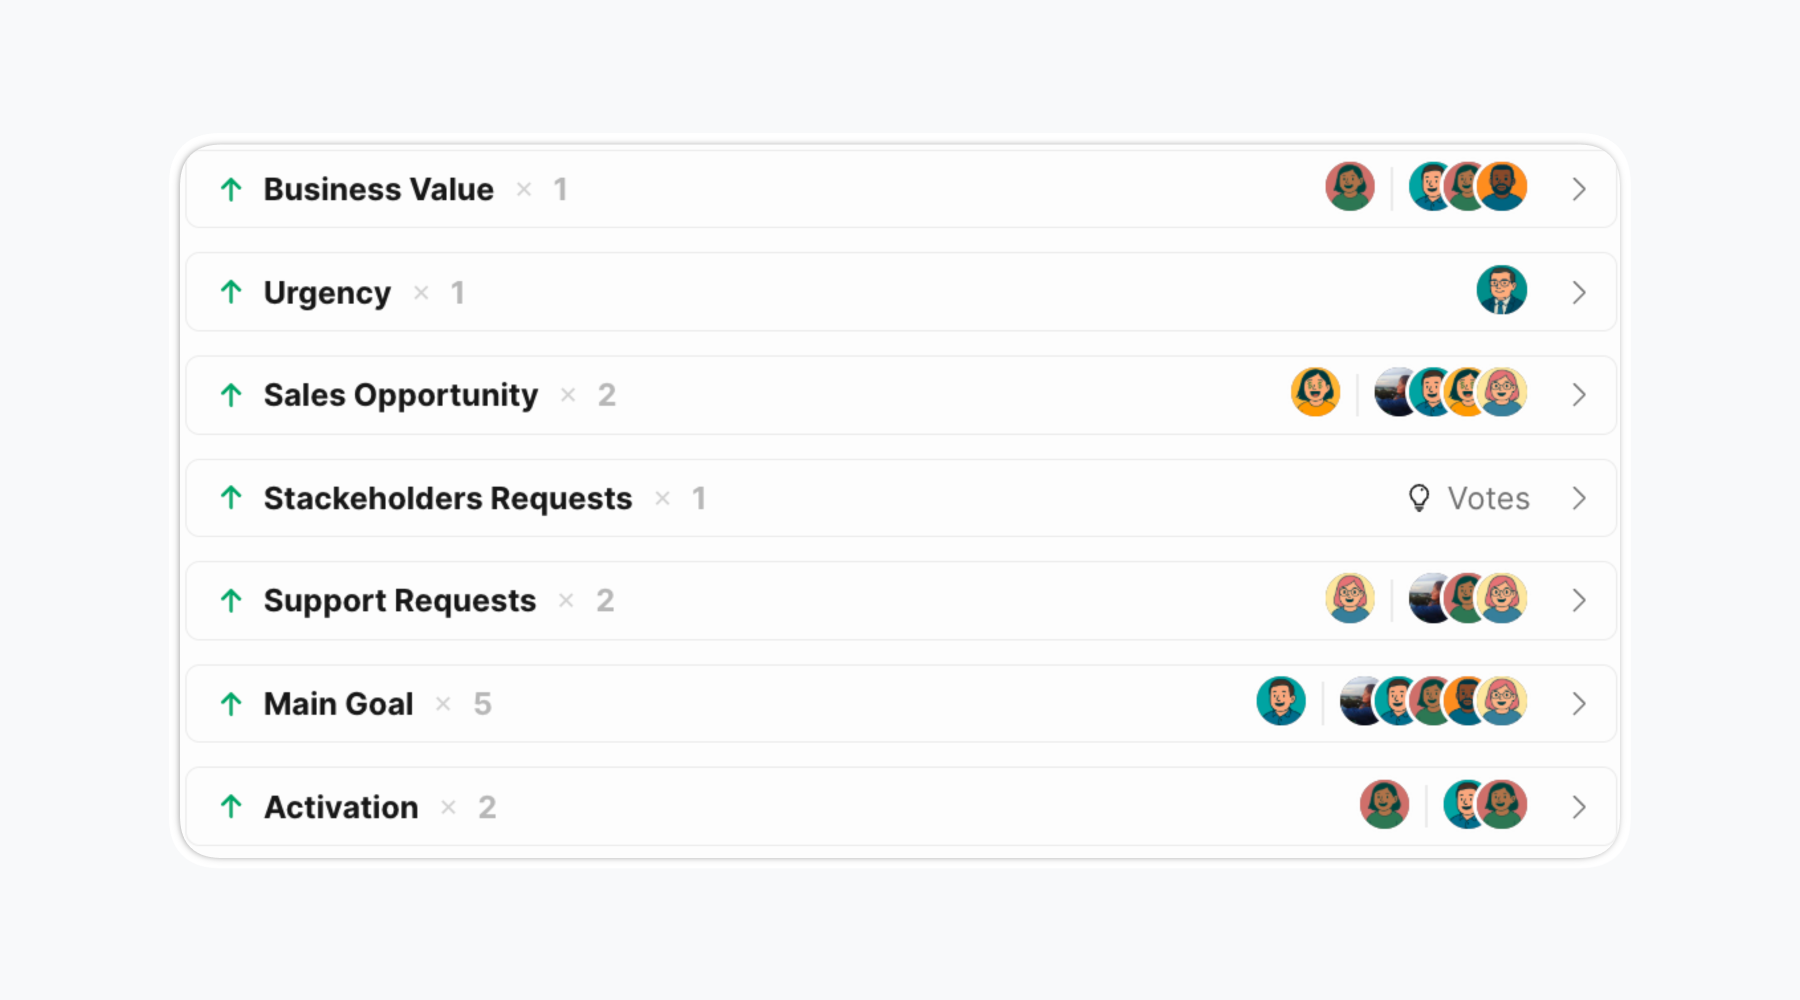Viewport: 1800px width, 1000px height.
Task: Click the up arrow next to Support Requests
Action: [231, 600]
